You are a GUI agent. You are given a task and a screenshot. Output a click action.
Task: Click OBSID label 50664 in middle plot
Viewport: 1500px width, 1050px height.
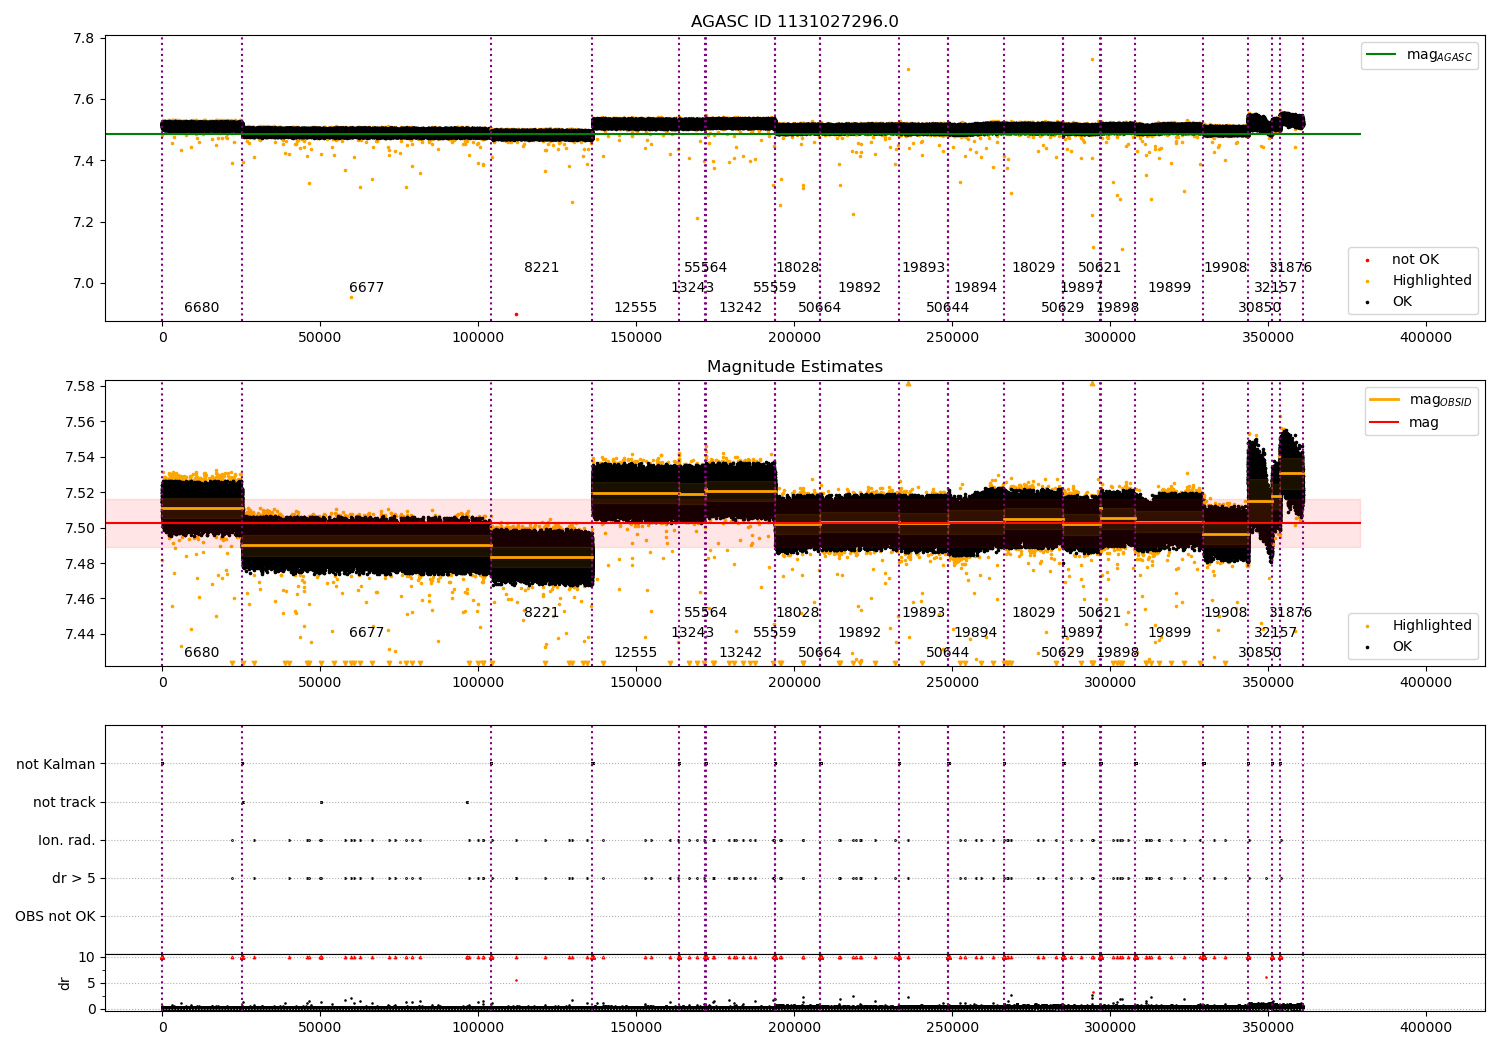click(819, 653)
